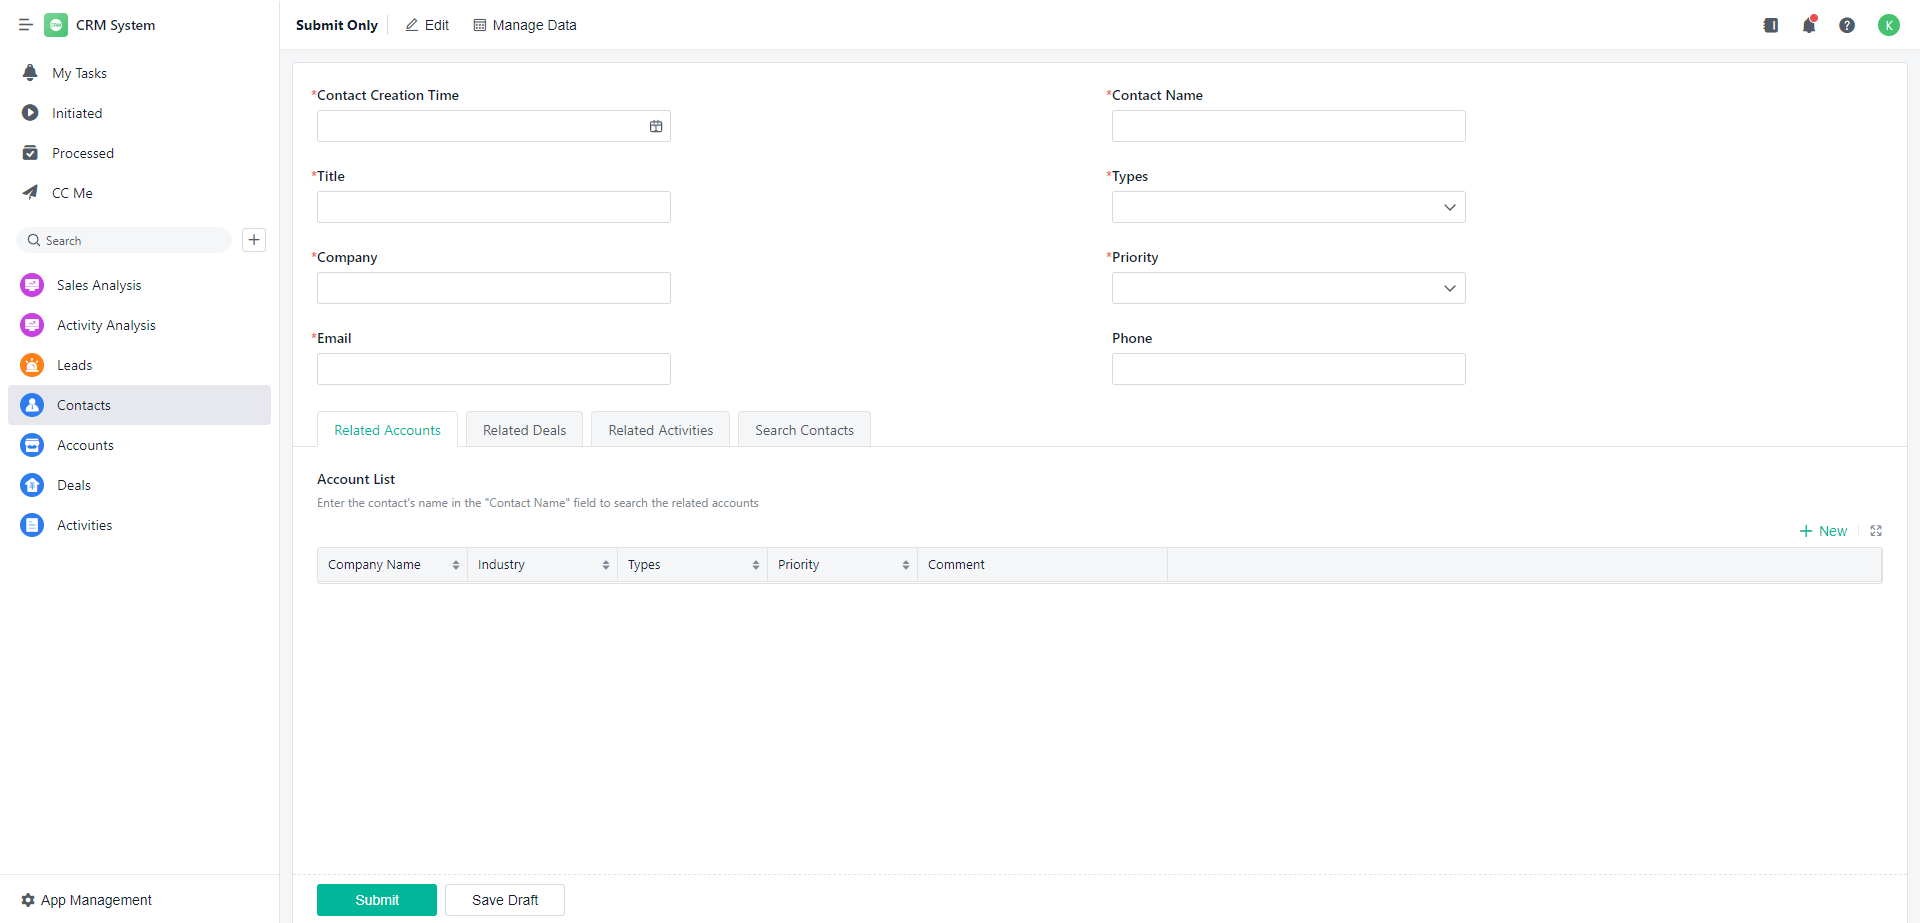This screenshot has width=1920, height=923.
Task: Click the green Submit button
Action: coord(377,900)
